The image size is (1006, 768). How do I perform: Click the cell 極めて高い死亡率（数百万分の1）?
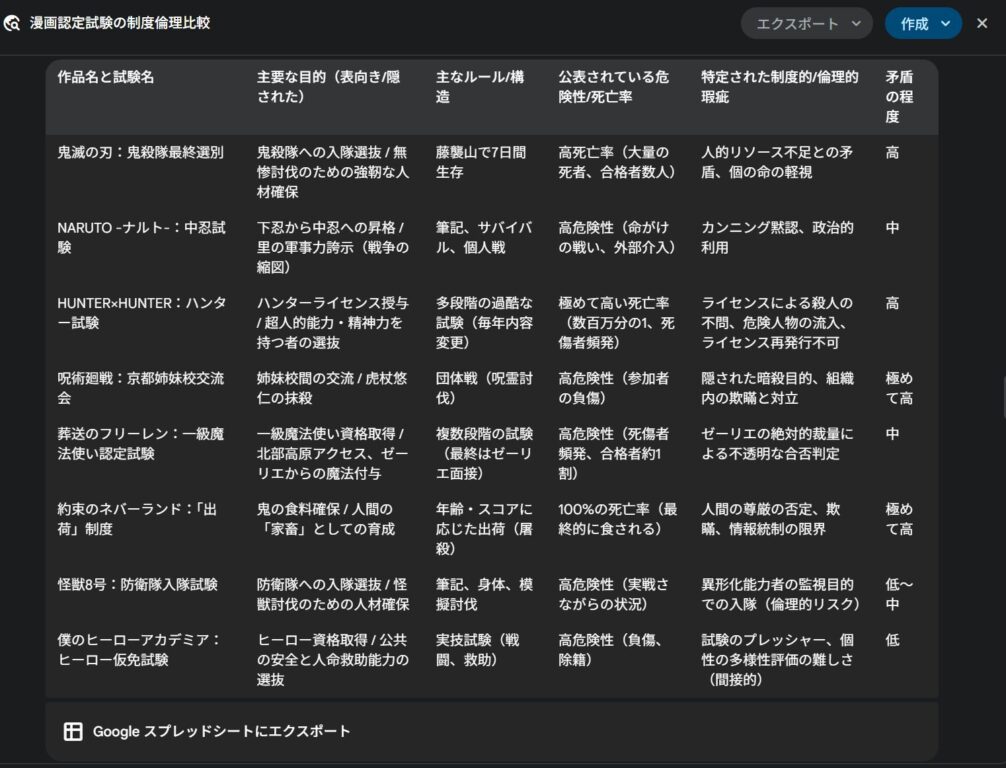pyautogui.click(x=617, y=322)
